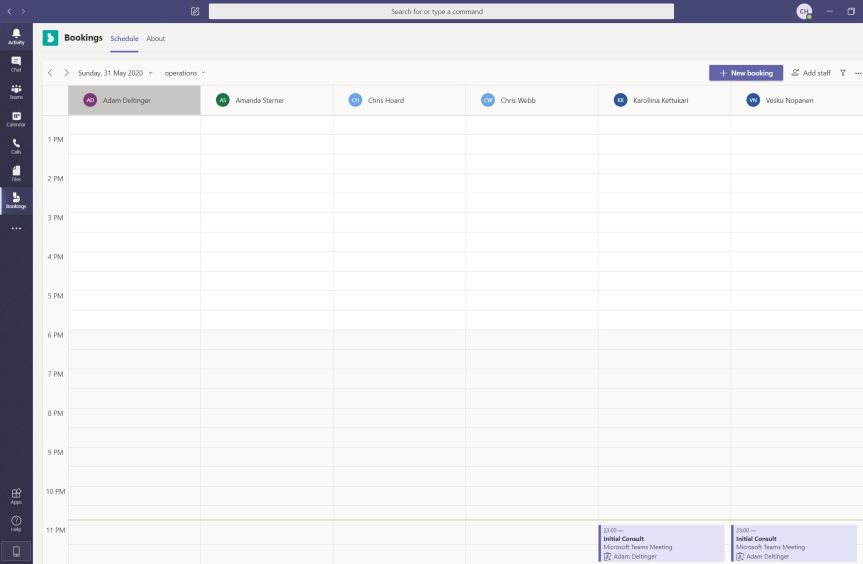
Task: Click the filter icon in toolbar
Action: 843,73
